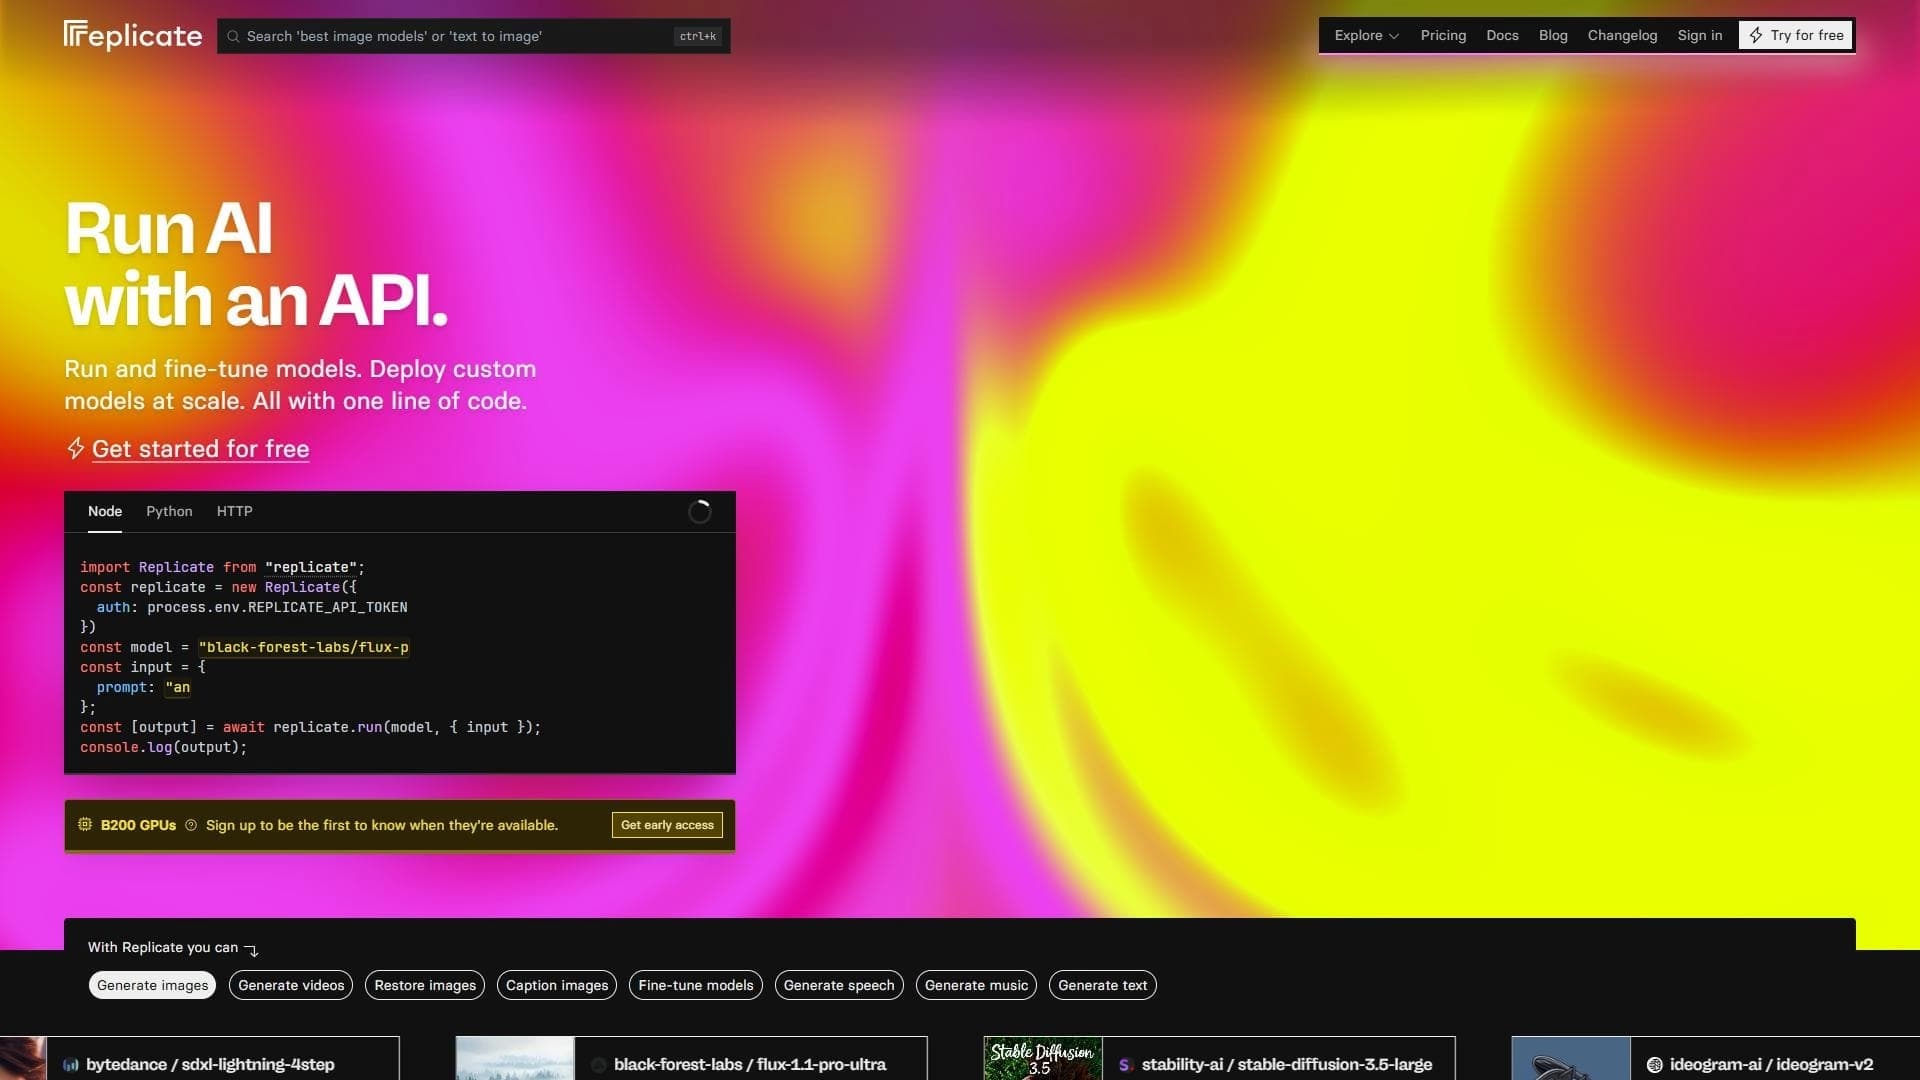The width and height of the screenshot is (1920, 1080).
Task: Focus the model search field
Action: point(474,36)
